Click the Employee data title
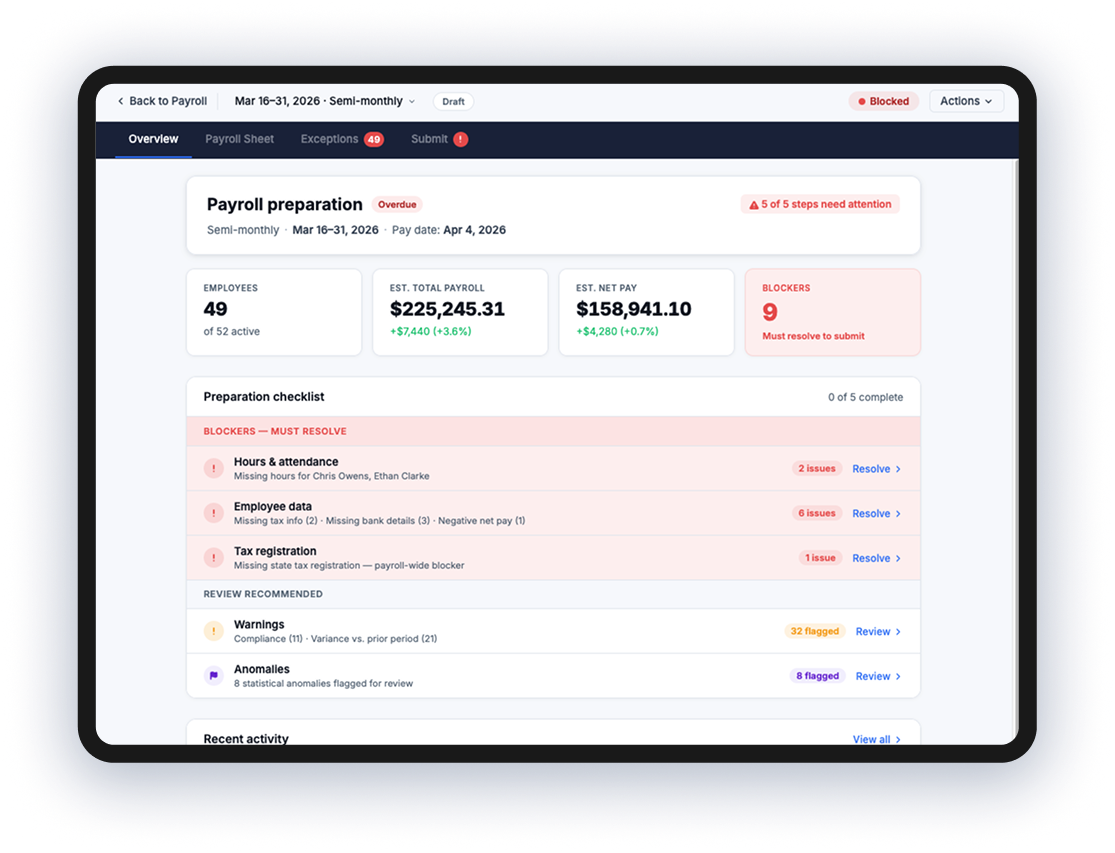This screenshot has height=853, width=1115. (272, 507)
